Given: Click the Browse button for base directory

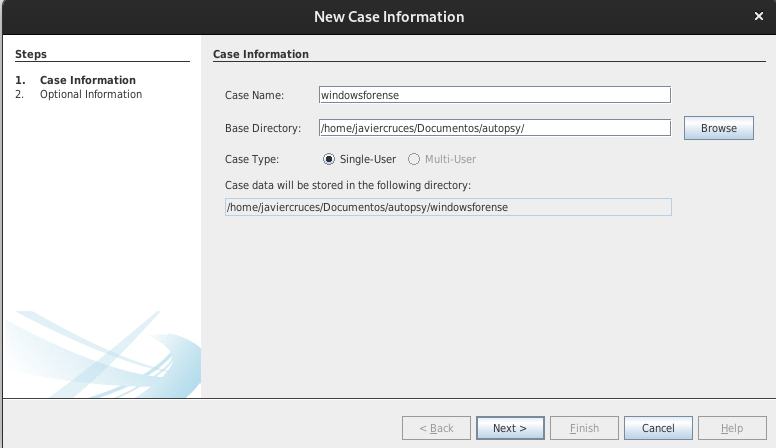Looking at the screenshot, I should [719, 128].
